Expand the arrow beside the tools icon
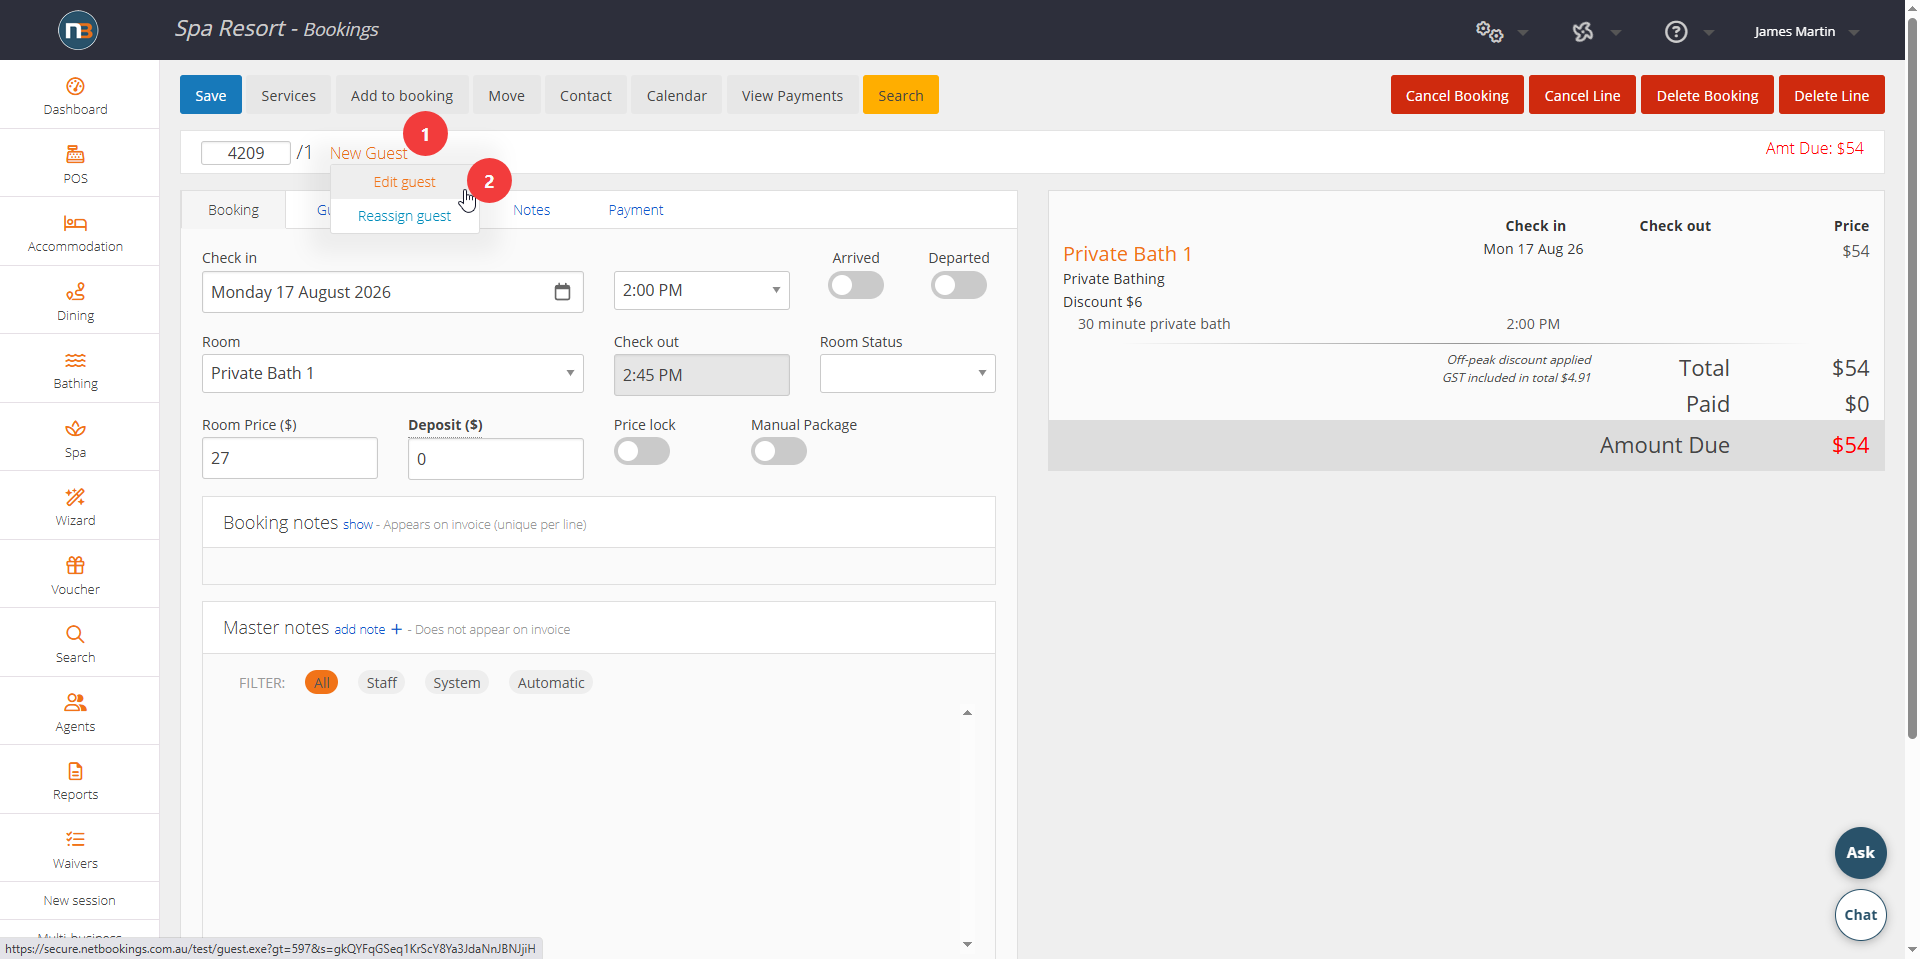Screen dimensions: 1920x959 1616,33
